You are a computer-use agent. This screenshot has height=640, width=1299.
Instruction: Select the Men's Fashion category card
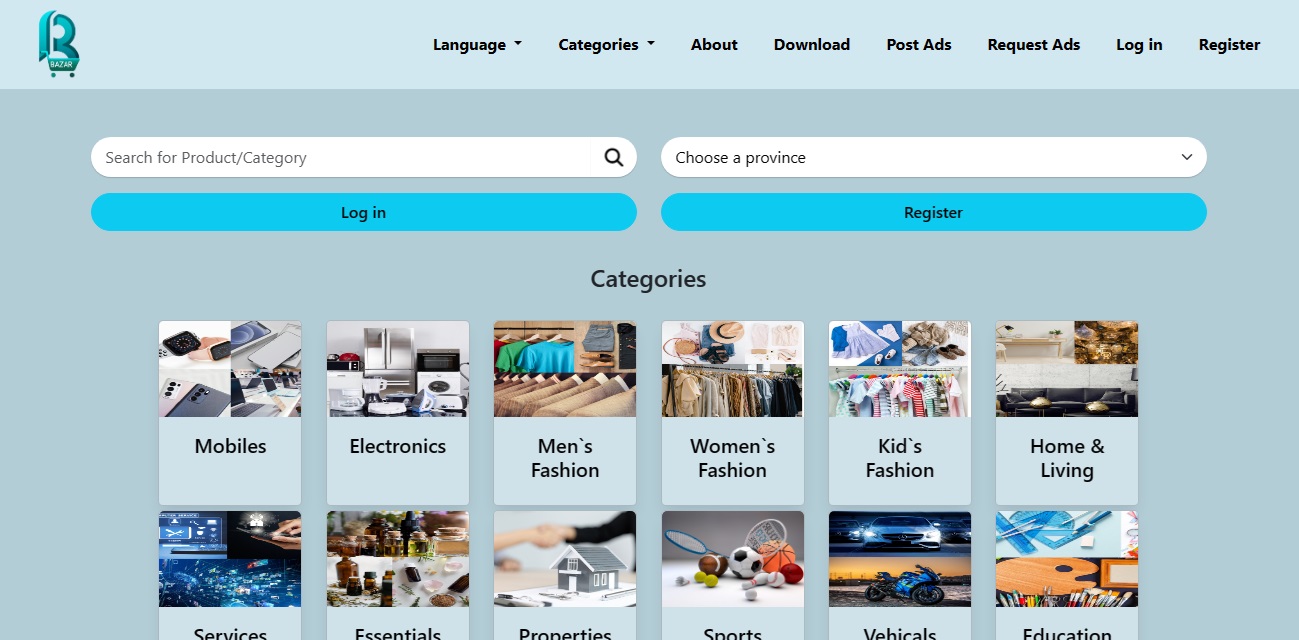(x=565, y=413)
